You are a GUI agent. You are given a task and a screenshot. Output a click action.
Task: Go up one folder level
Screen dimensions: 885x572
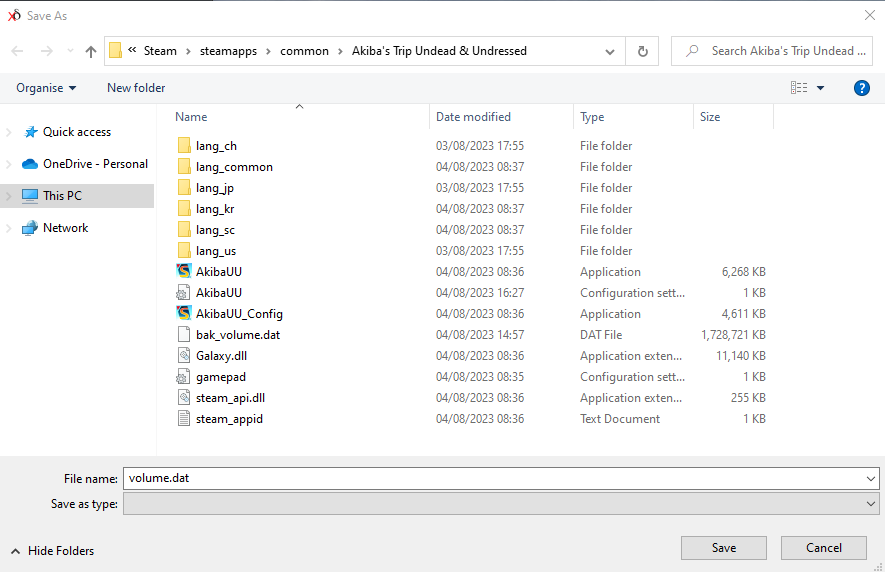point(90,51)
